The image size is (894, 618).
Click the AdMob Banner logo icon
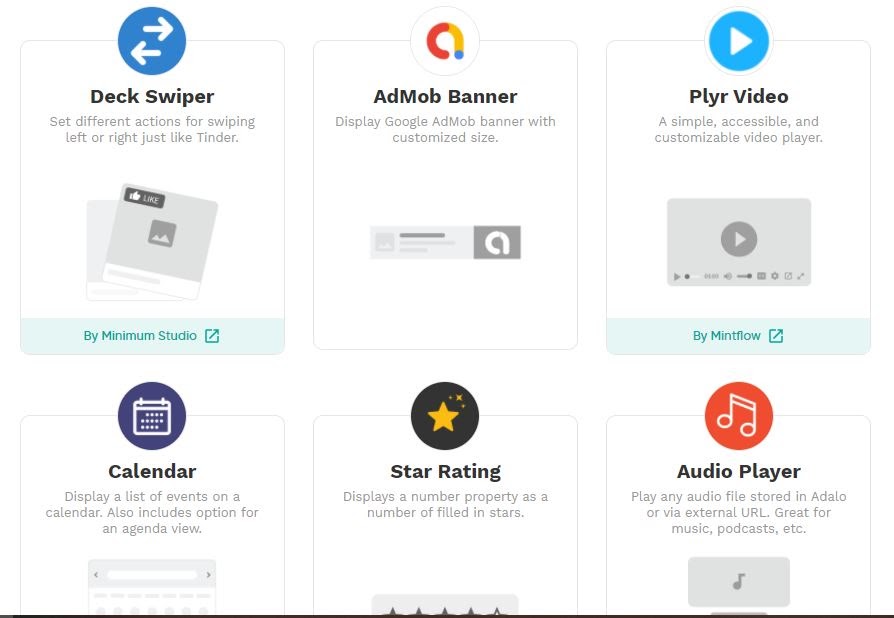(x=445, y=41)
